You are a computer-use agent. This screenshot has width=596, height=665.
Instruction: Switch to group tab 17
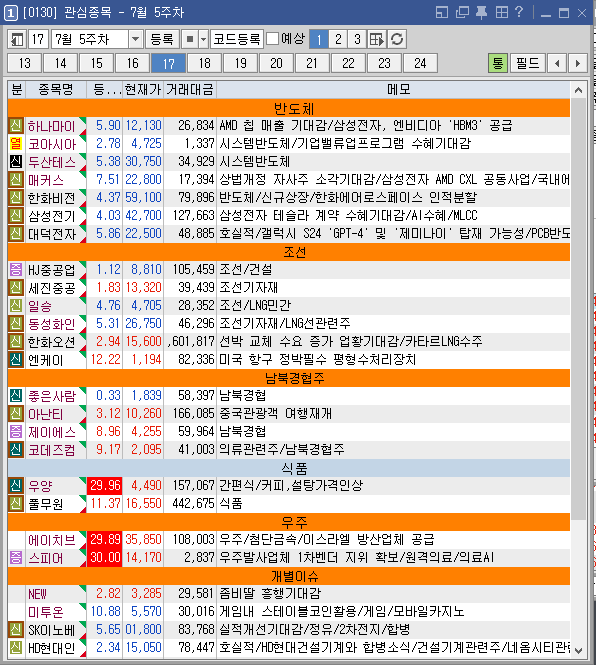click(x=168, y=63)
